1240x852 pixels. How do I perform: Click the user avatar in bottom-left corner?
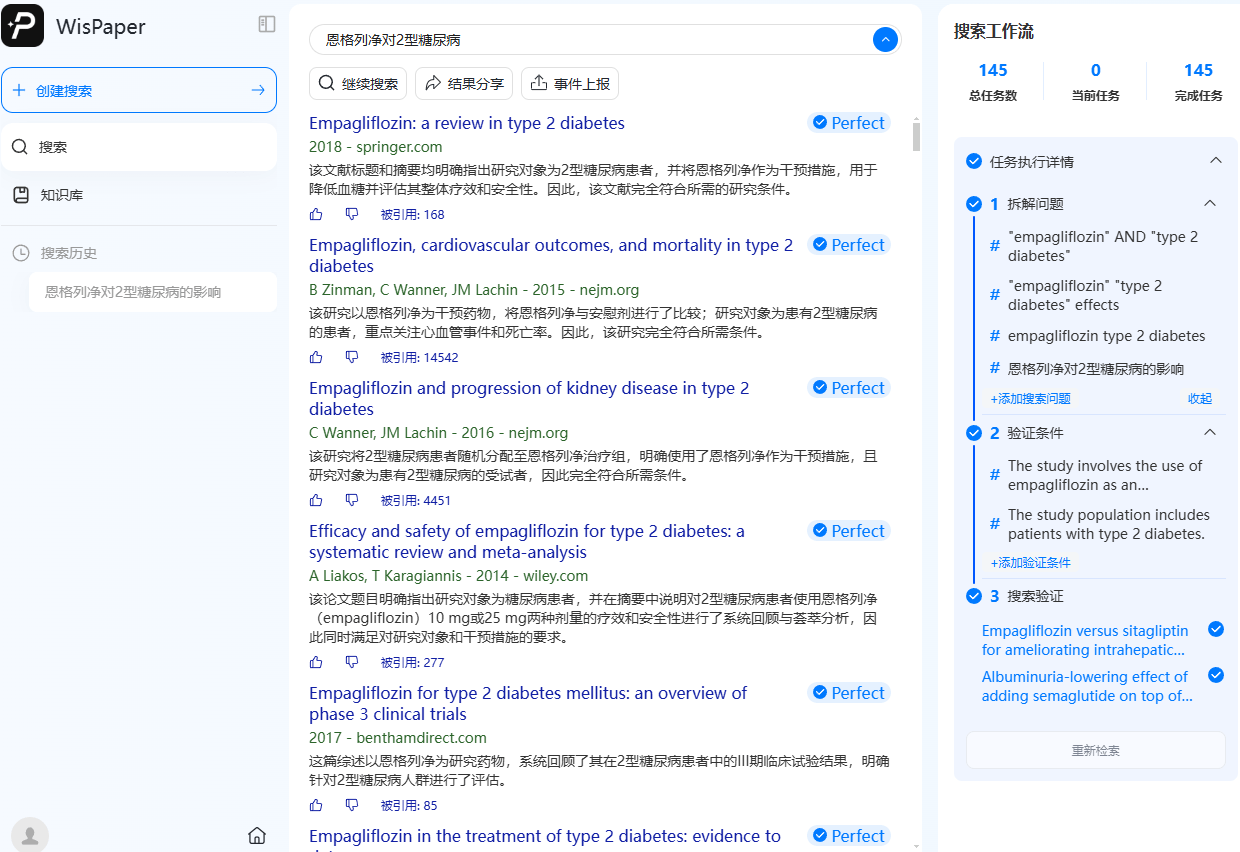pyautogui.click(x=29, y=834)
